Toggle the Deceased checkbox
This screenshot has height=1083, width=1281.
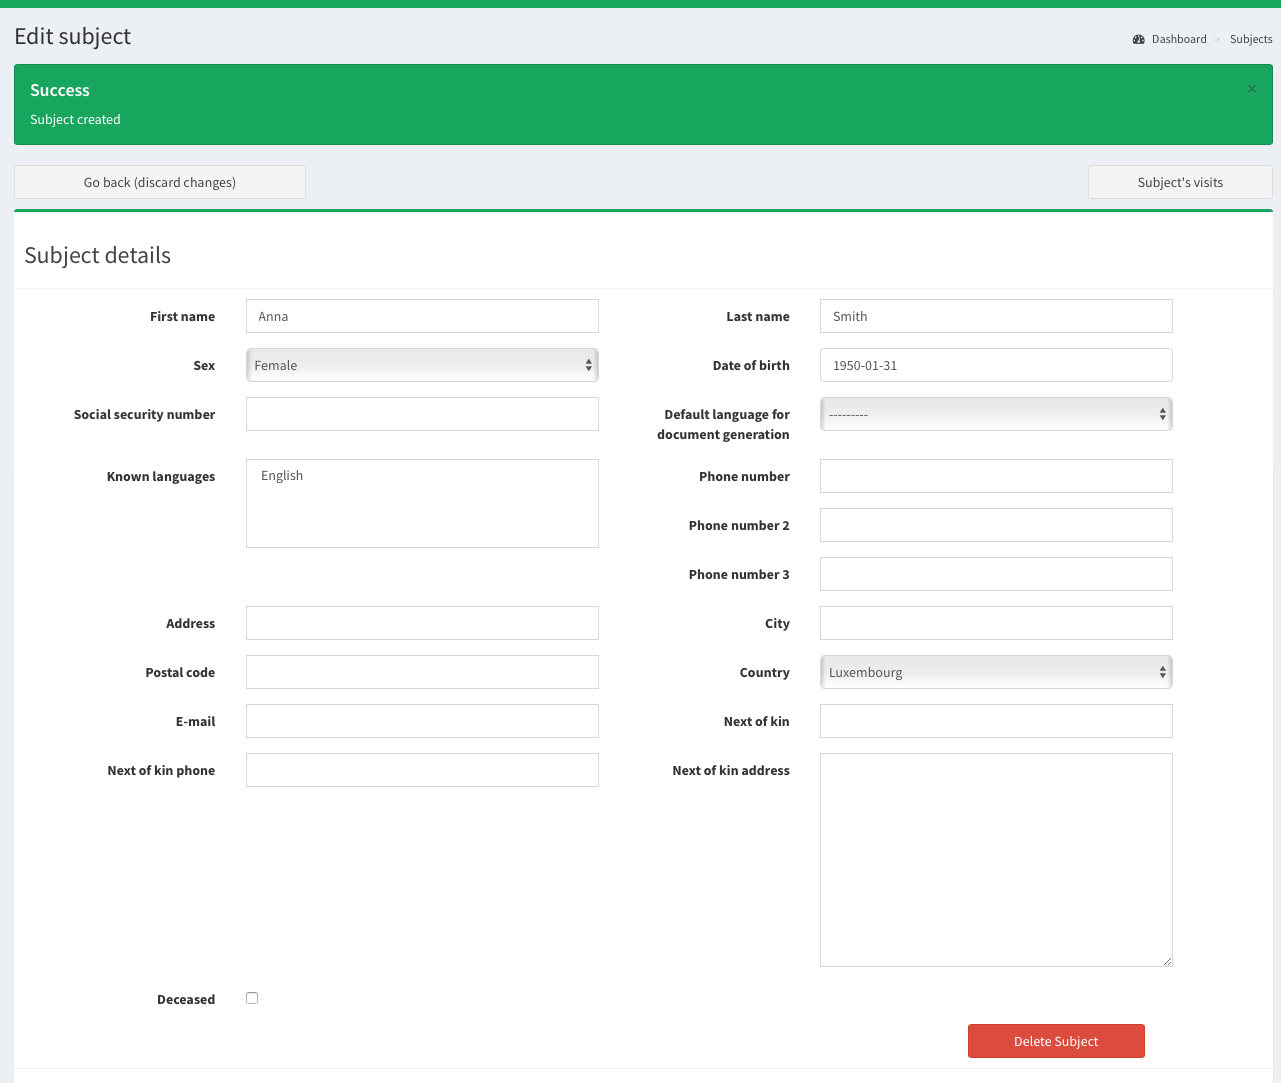[x=252, y=998]
